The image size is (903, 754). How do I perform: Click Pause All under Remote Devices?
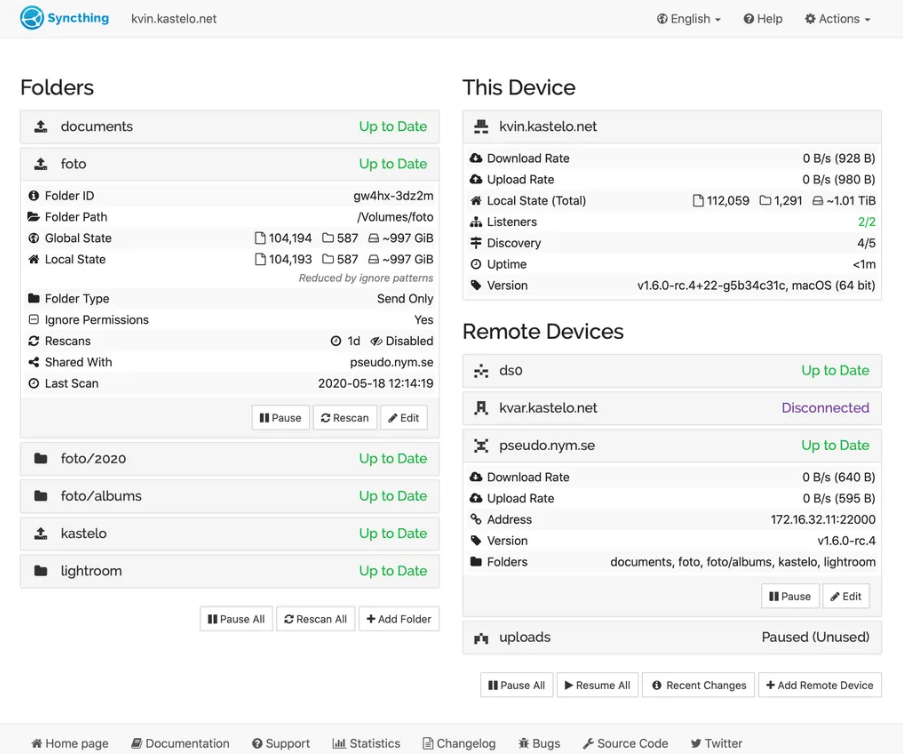tap(517, 685)
